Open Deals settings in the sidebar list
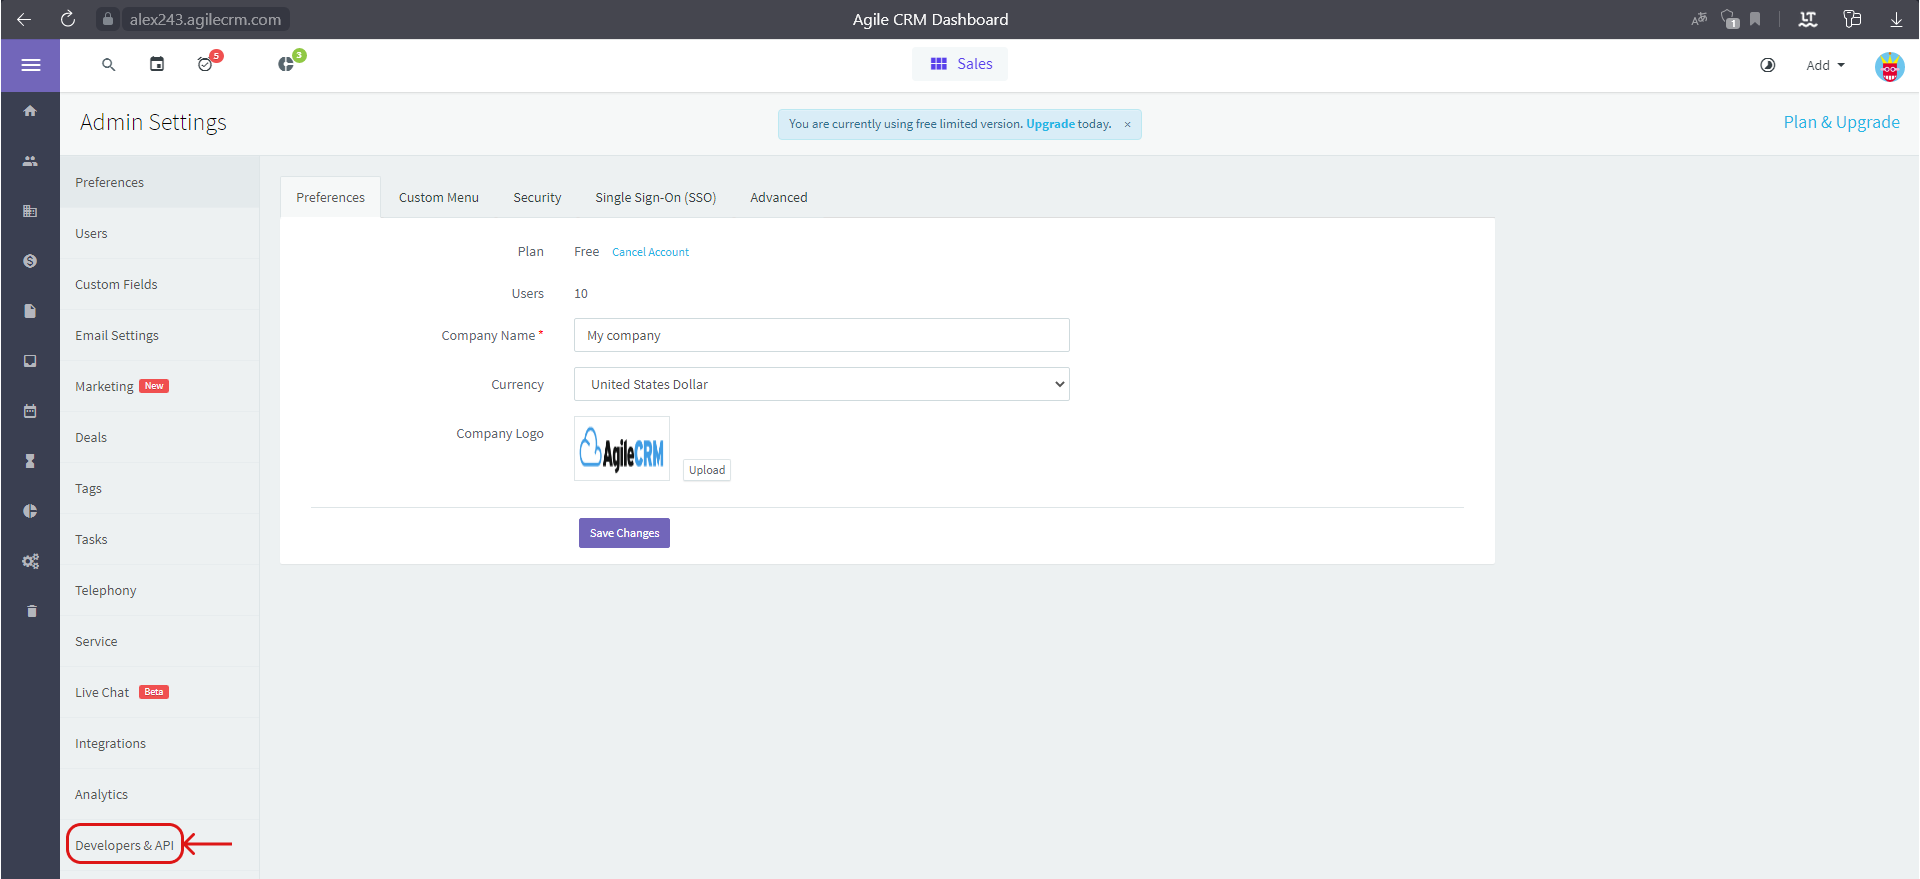Viewport: 1920px width, 879px height. pos(159,437)
